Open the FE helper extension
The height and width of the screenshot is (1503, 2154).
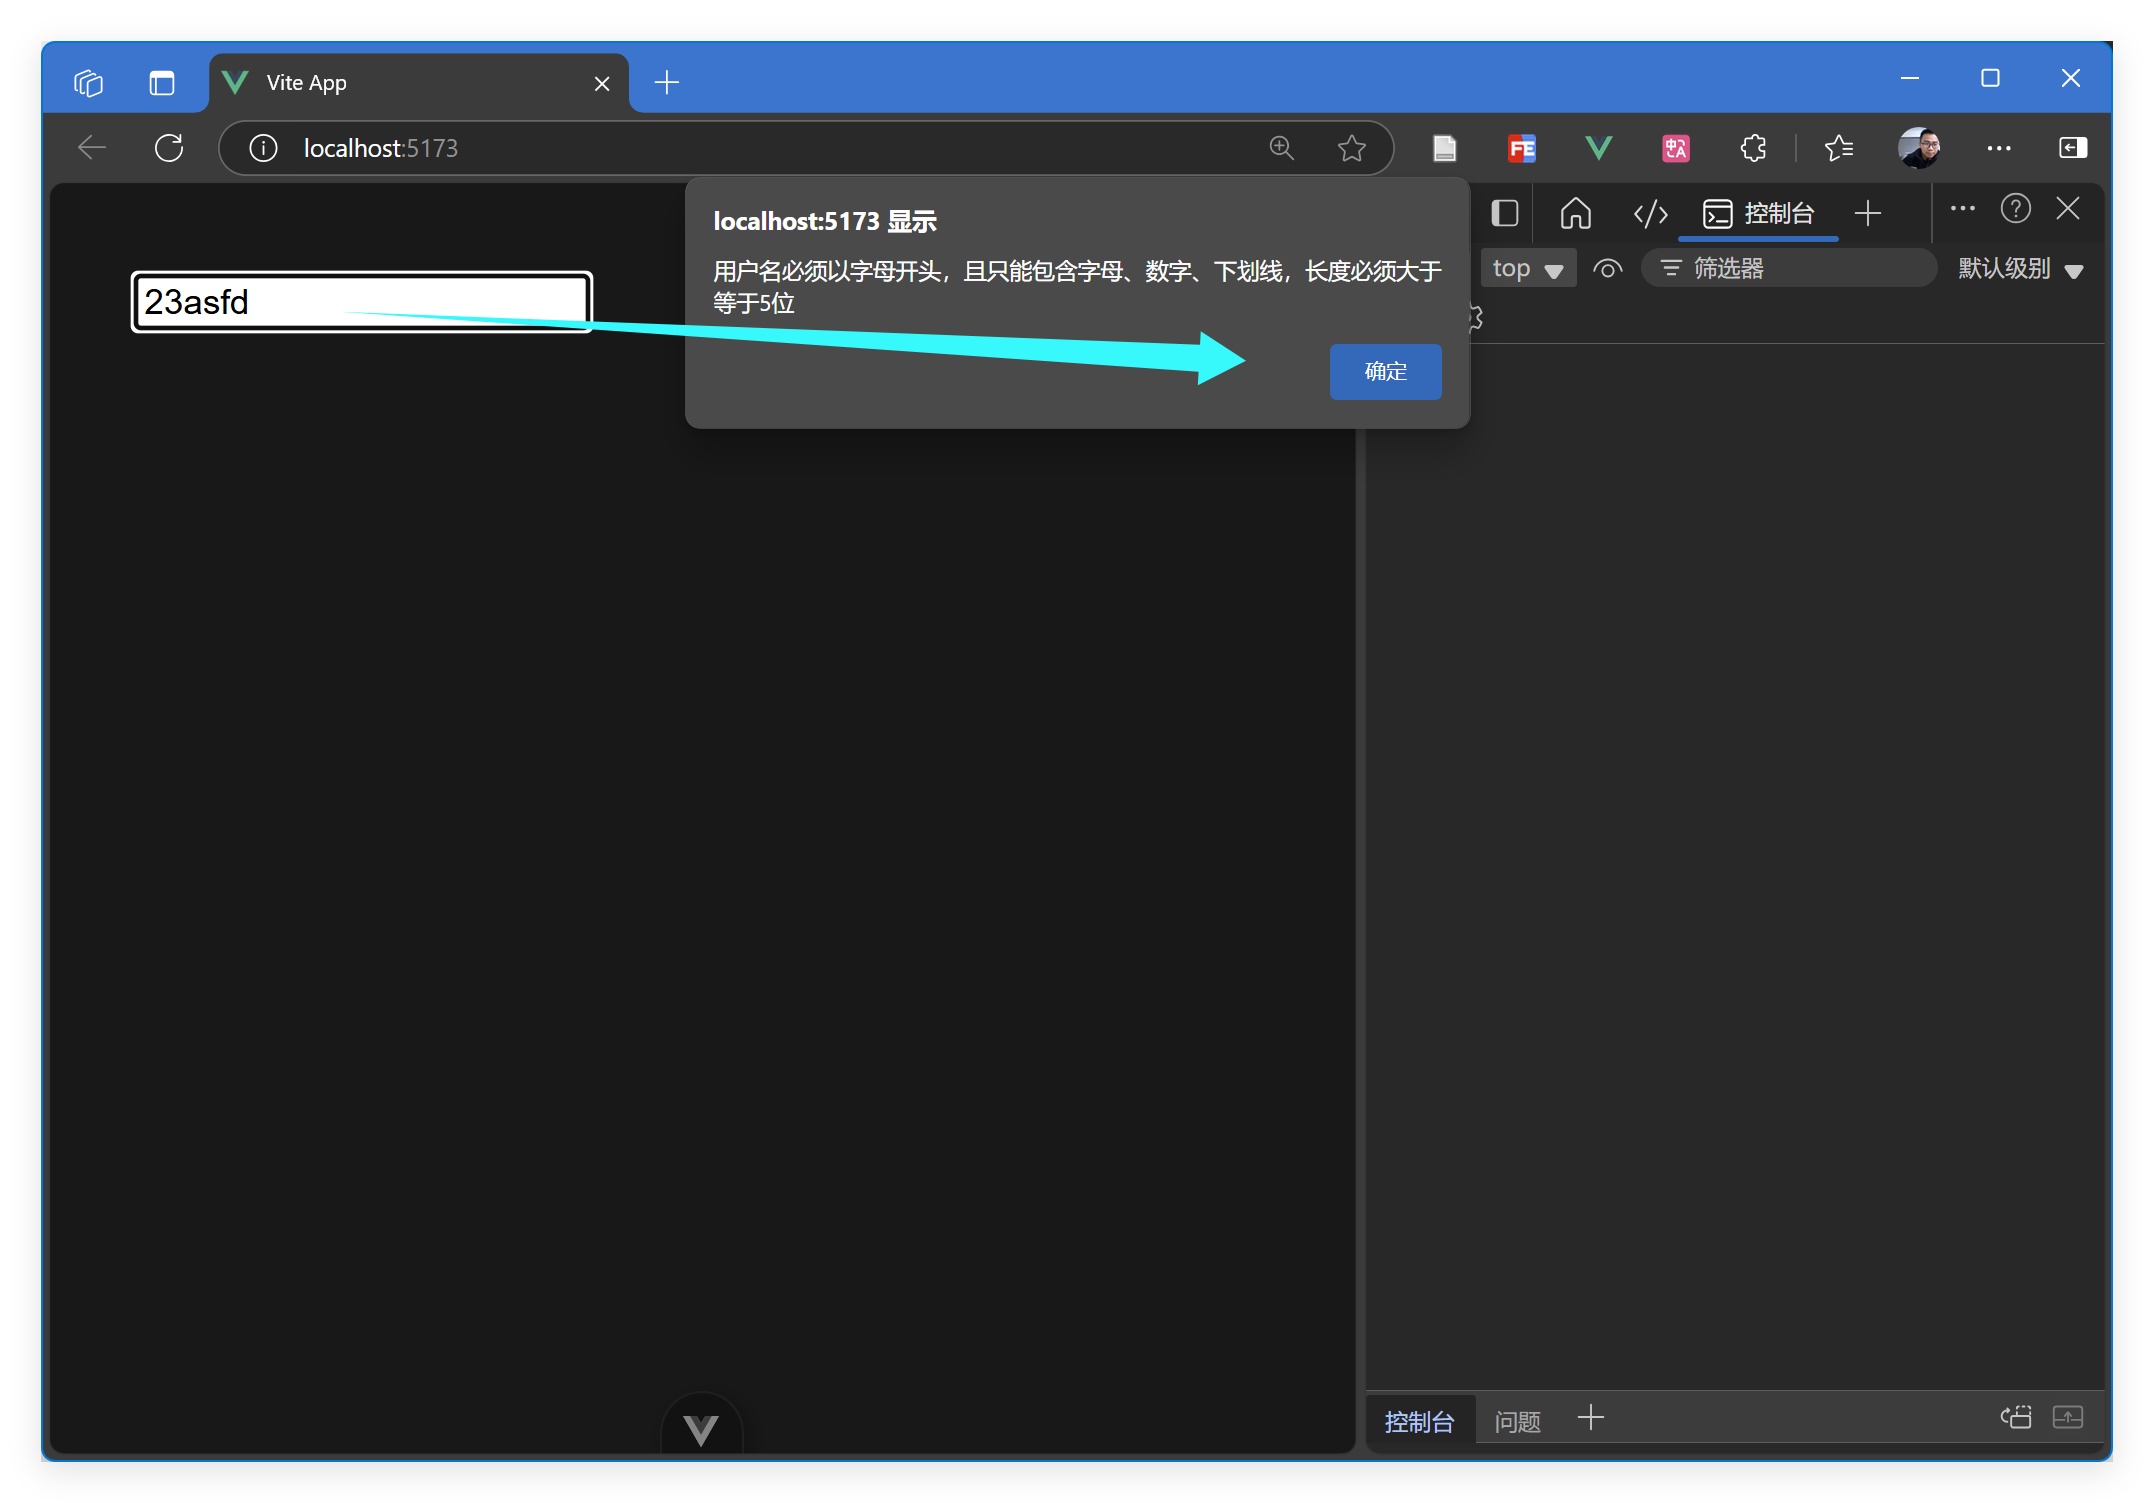point(1522,149)
